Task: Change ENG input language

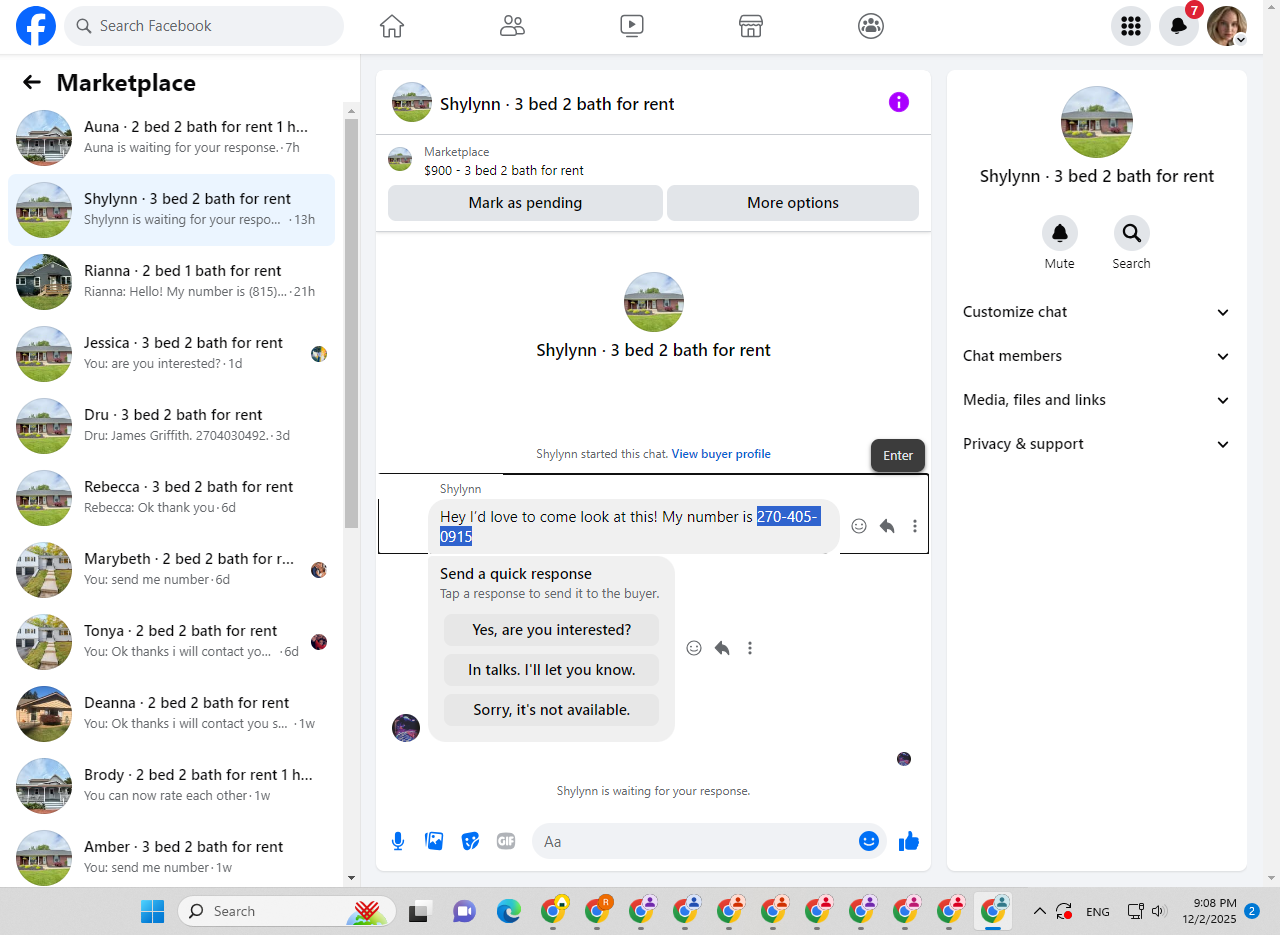Action: (x=1097, y=911)
